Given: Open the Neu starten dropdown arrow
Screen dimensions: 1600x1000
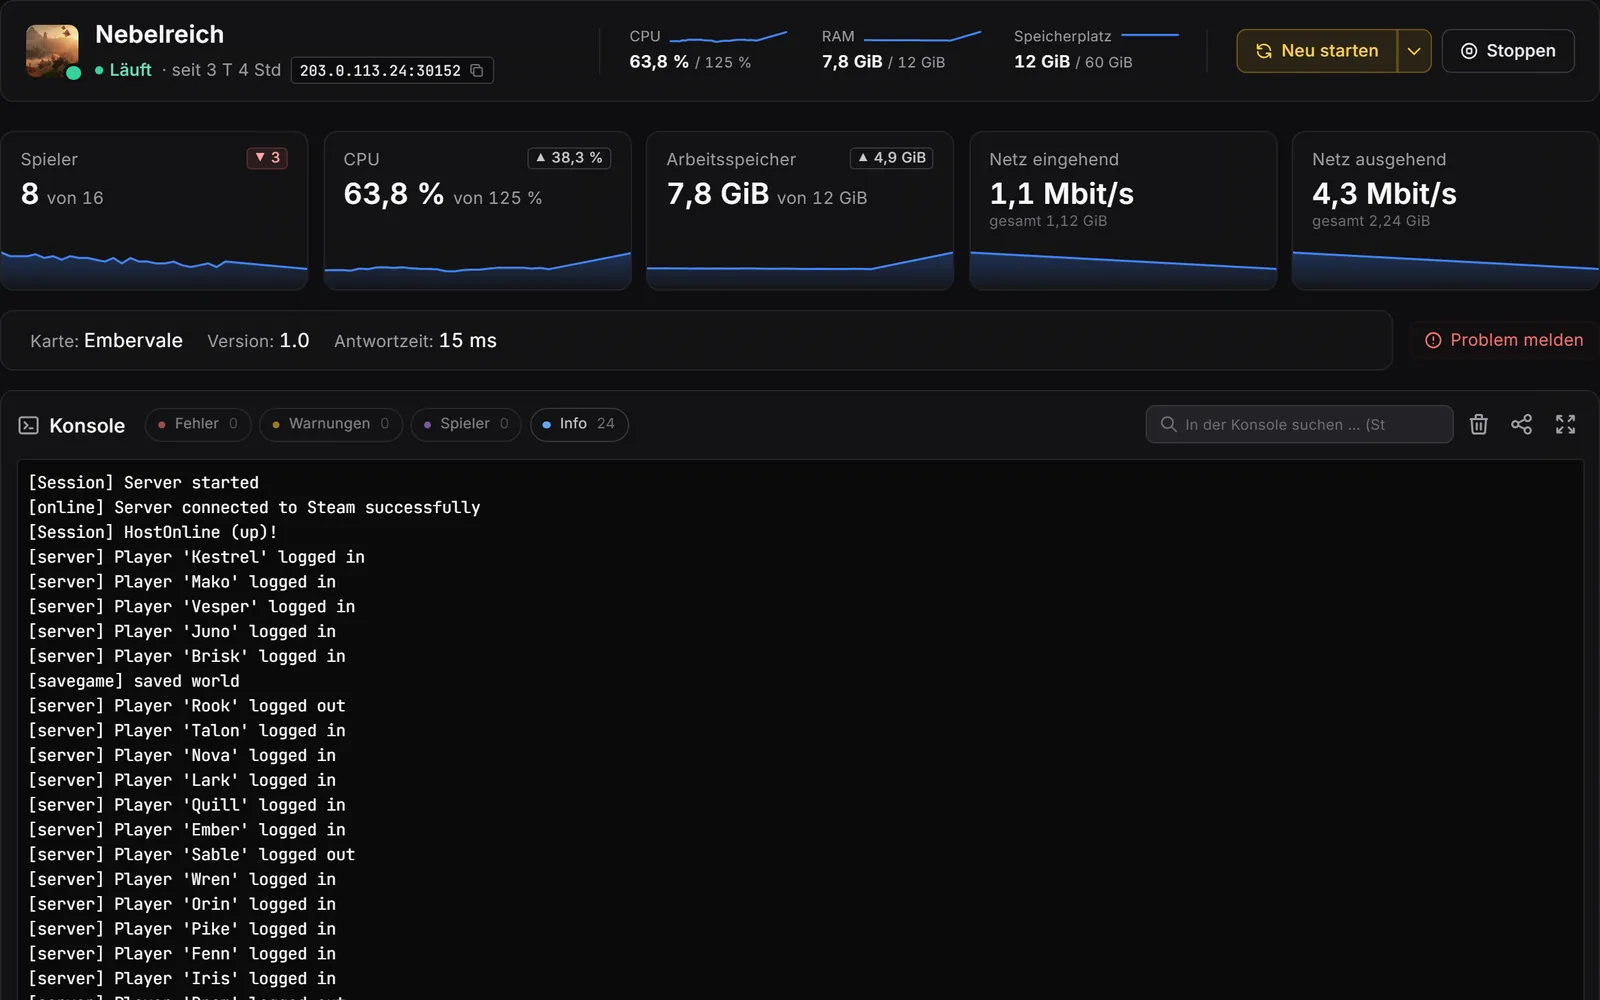Looking at the screenshot, I should tap(1414, 51).
